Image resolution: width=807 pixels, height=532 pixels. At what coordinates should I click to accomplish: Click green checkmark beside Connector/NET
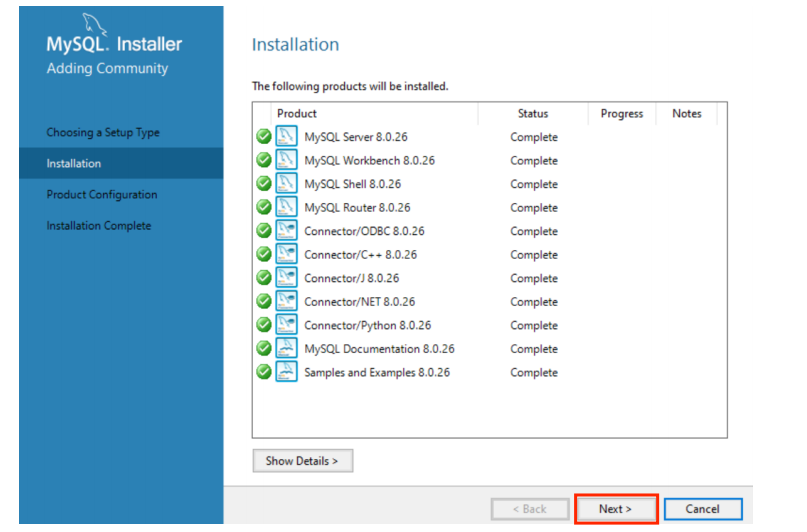point(264,301)
